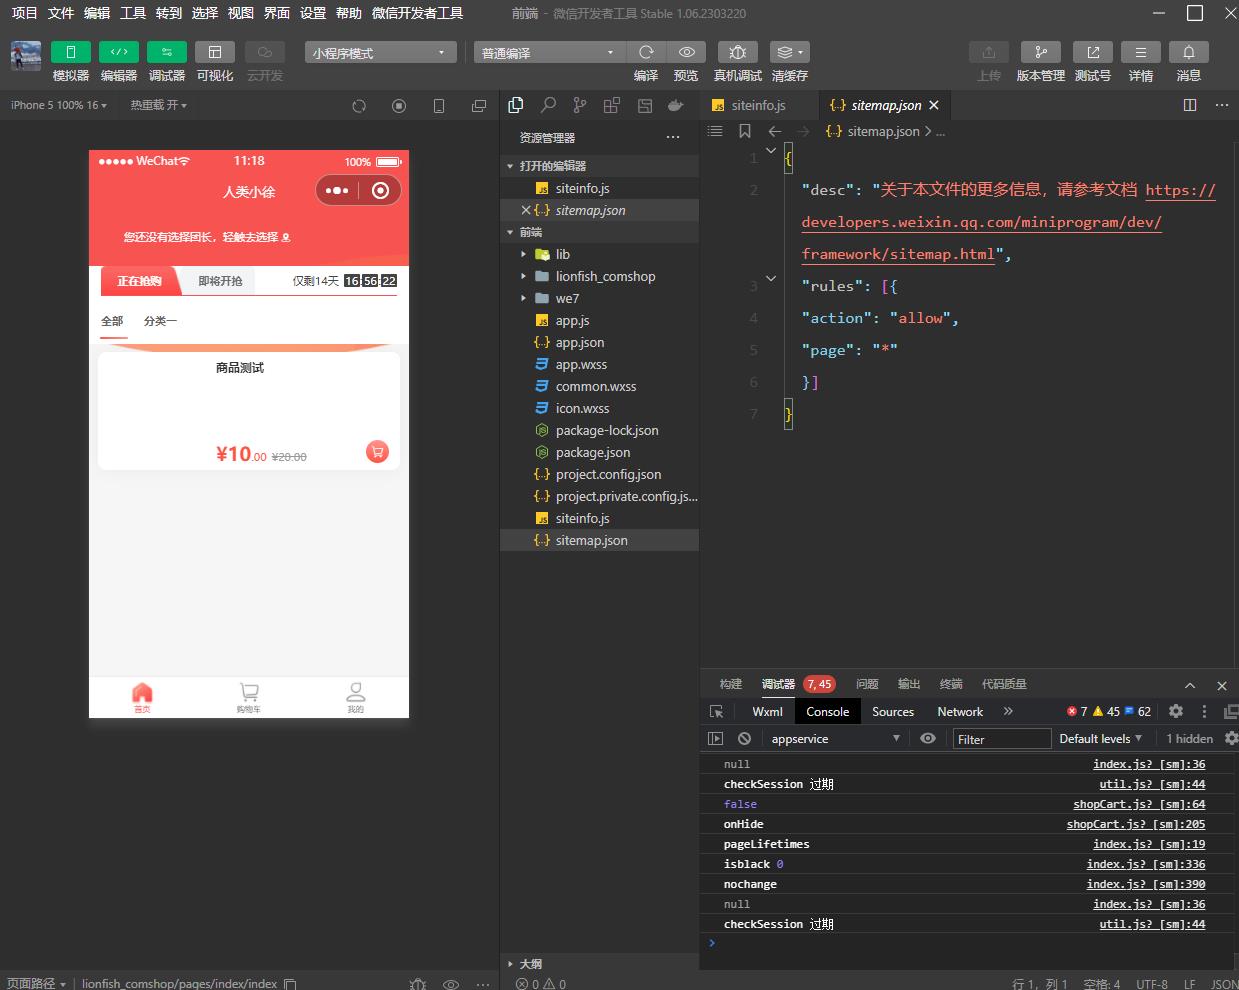Open the iPhone 5 device selector dropdown
This screenshot has height=990, width=1239.
[59, 105]
